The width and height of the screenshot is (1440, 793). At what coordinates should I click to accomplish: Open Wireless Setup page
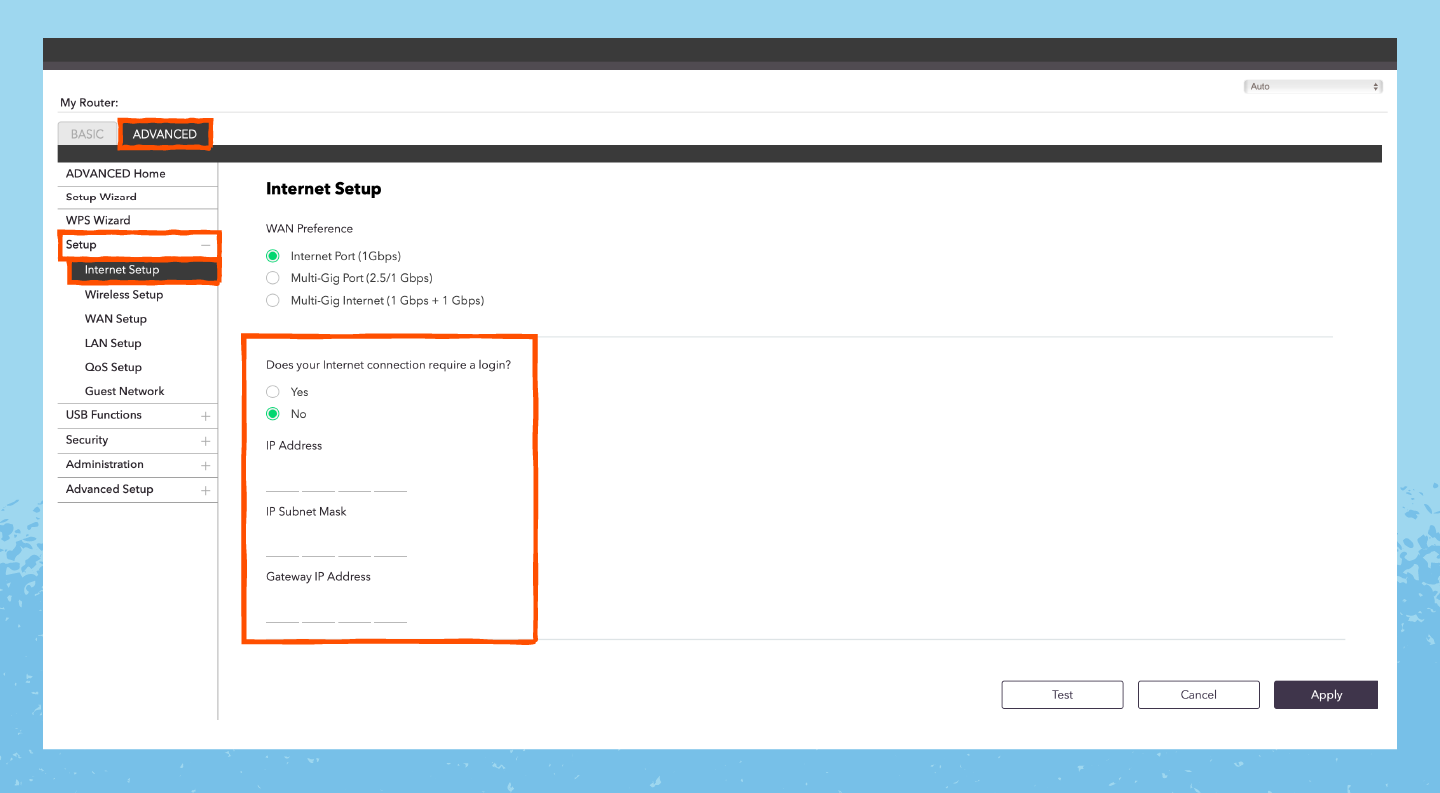[x=124, y=295]
